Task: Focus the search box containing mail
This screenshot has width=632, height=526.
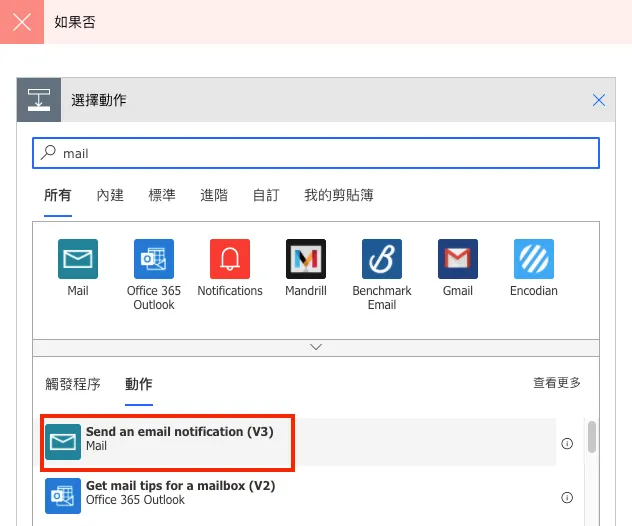Action: (316, 153)
